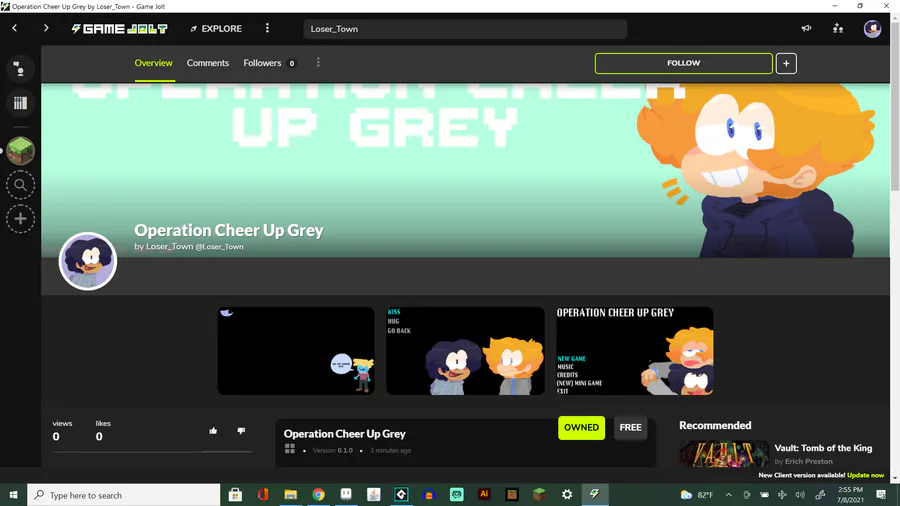Viewport: 900px width, 506px height.
Task: Open the top bar three-dot menu
Action: pos(267,28)
